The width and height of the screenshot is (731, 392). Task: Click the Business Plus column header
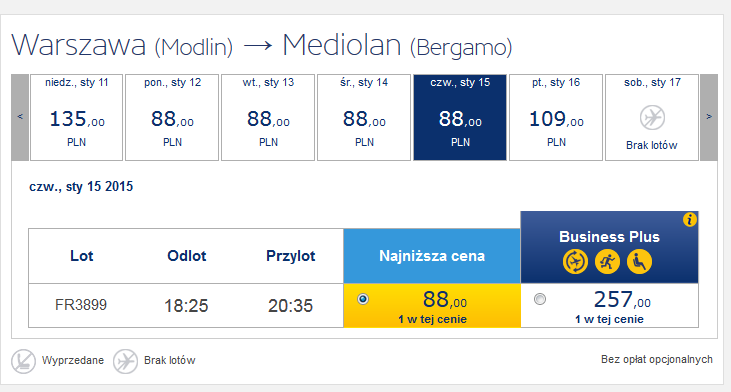pos(609,247)
